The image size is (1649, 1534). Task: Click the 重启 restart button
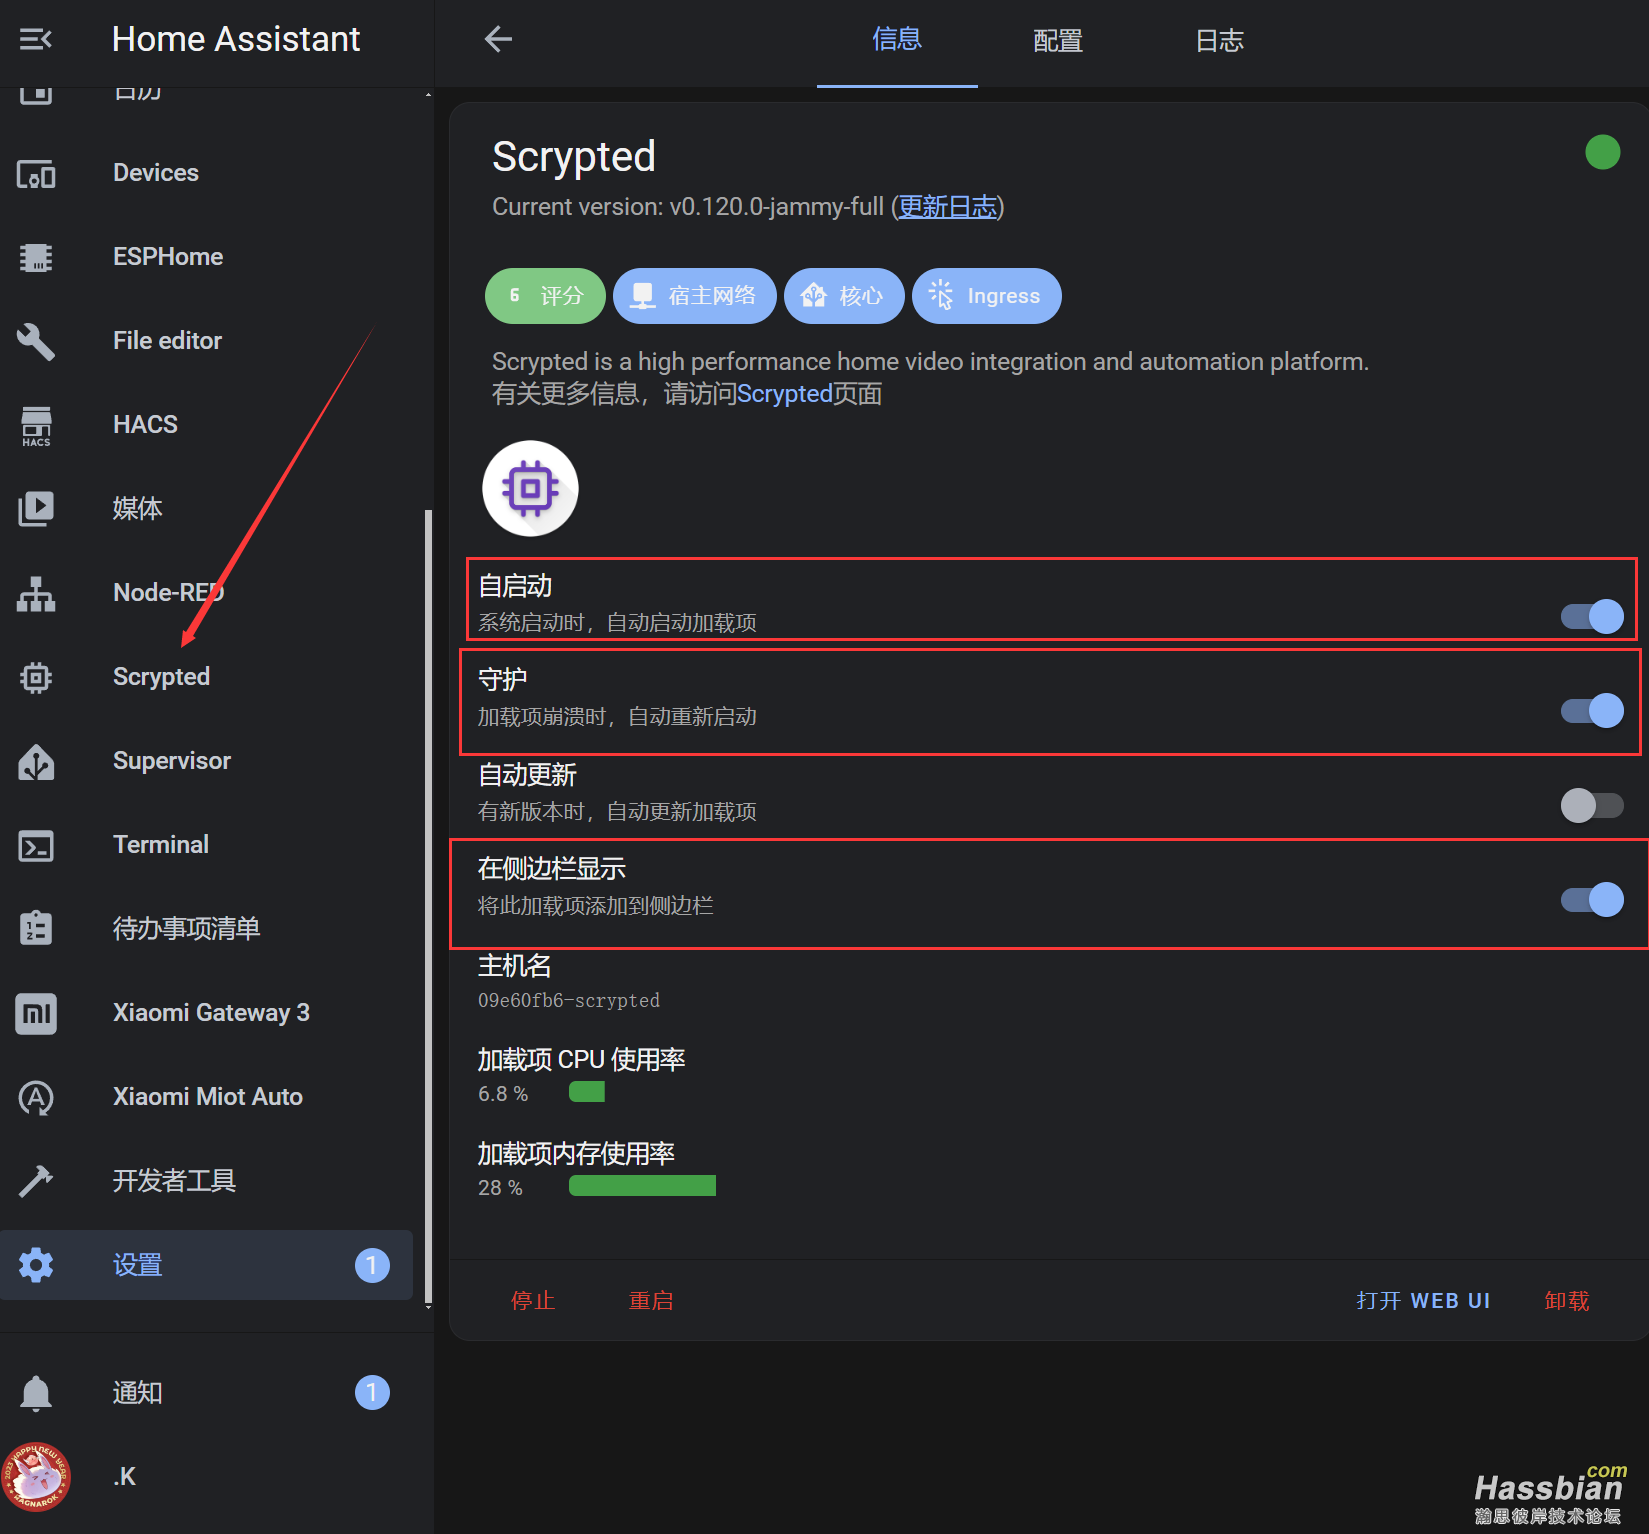tap(651, 1301)
